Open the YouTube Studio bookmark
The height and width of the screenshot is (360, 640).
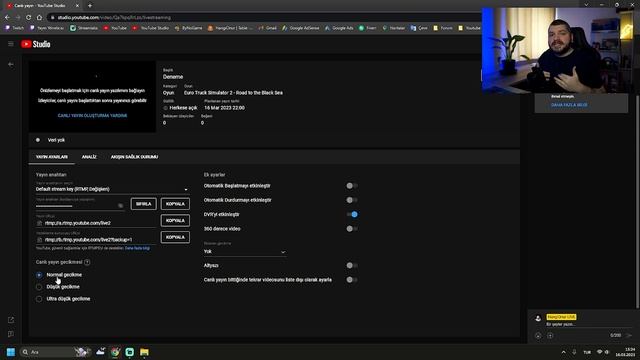click(151, 28)
